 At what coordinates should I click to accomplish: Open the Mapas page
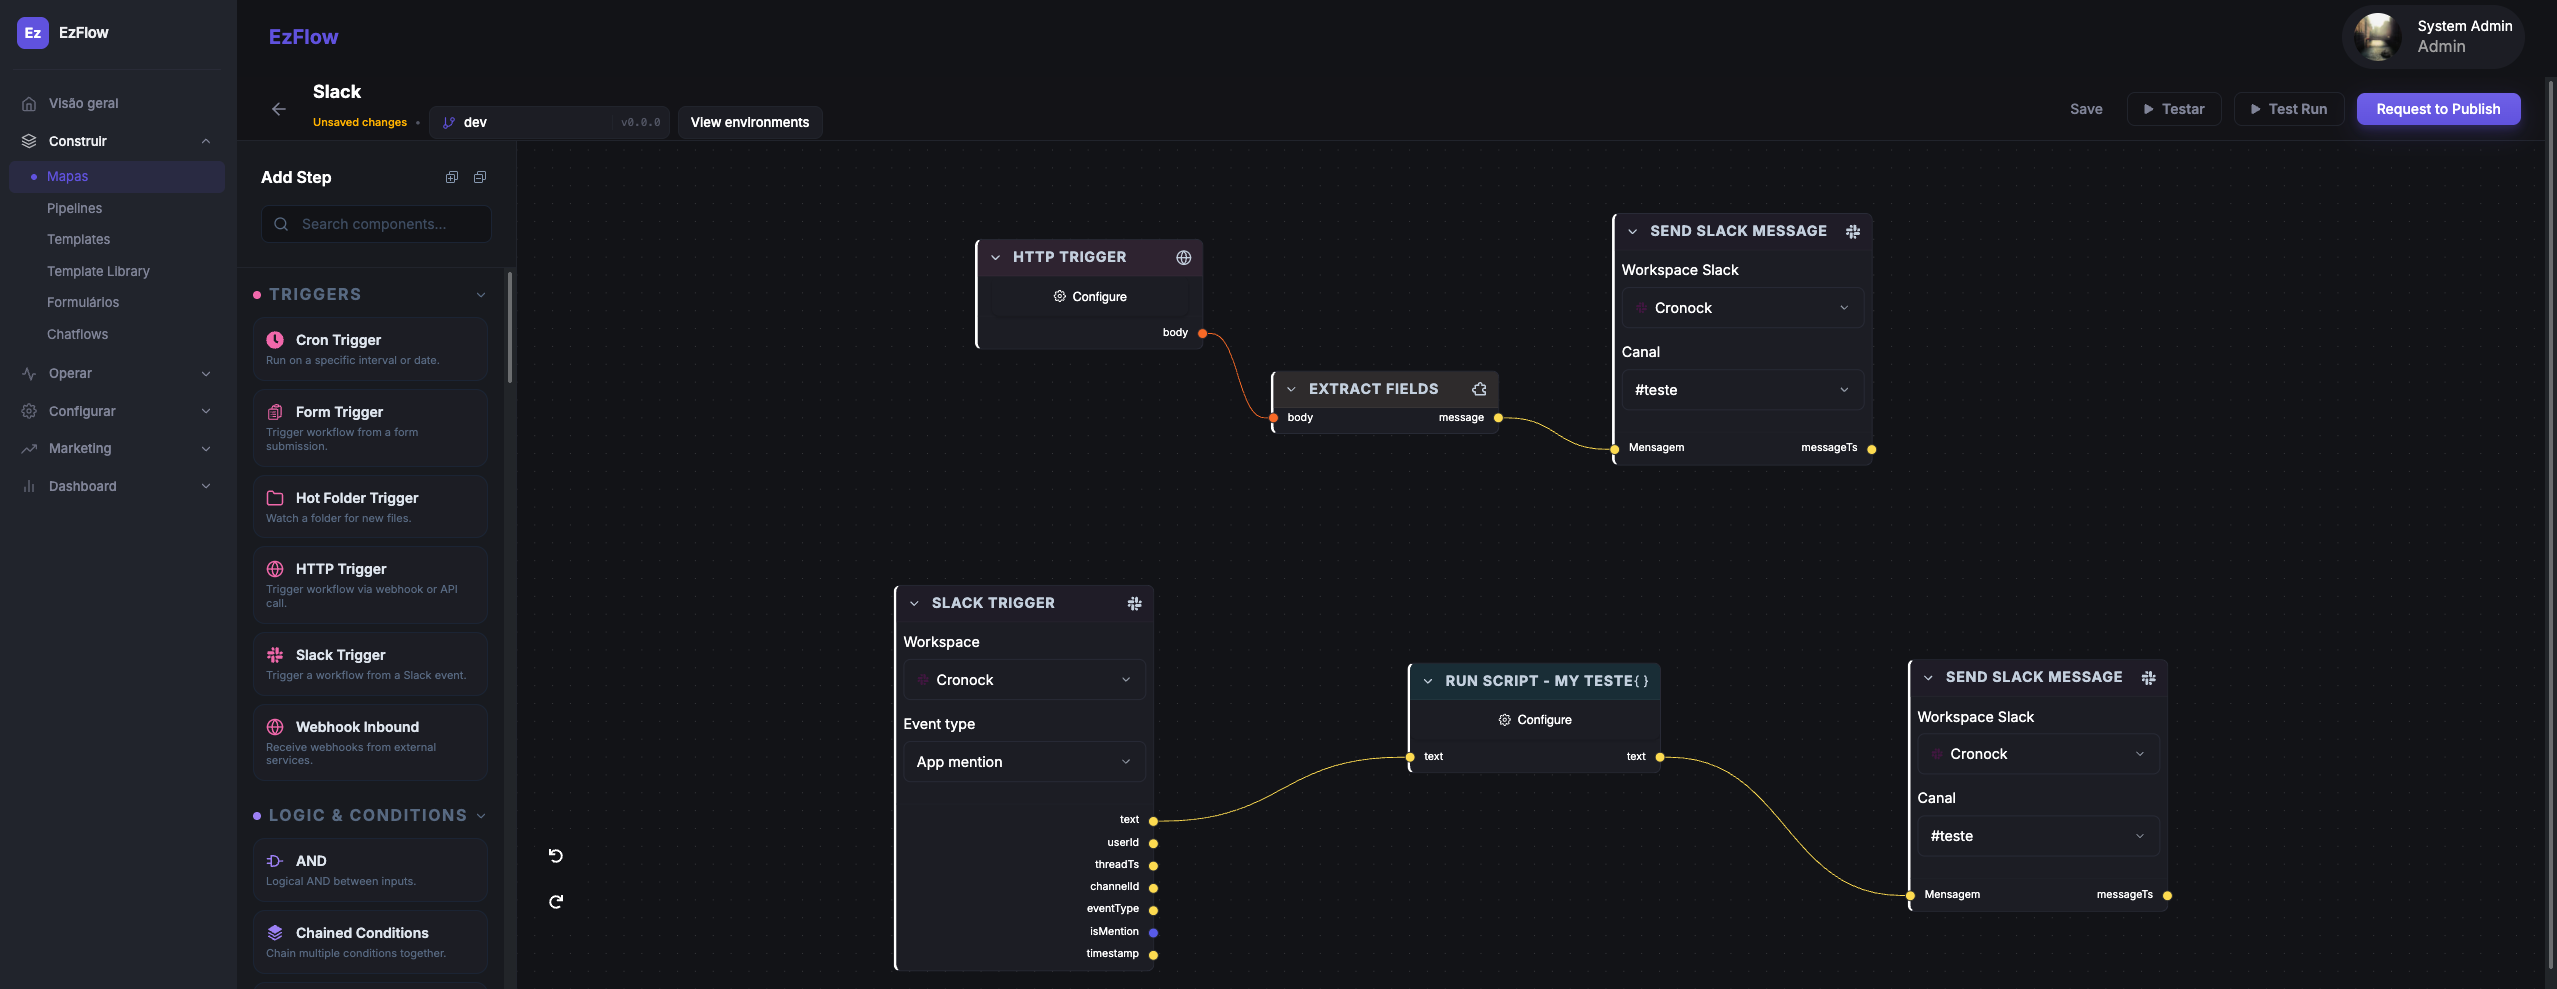click(117, 177)
